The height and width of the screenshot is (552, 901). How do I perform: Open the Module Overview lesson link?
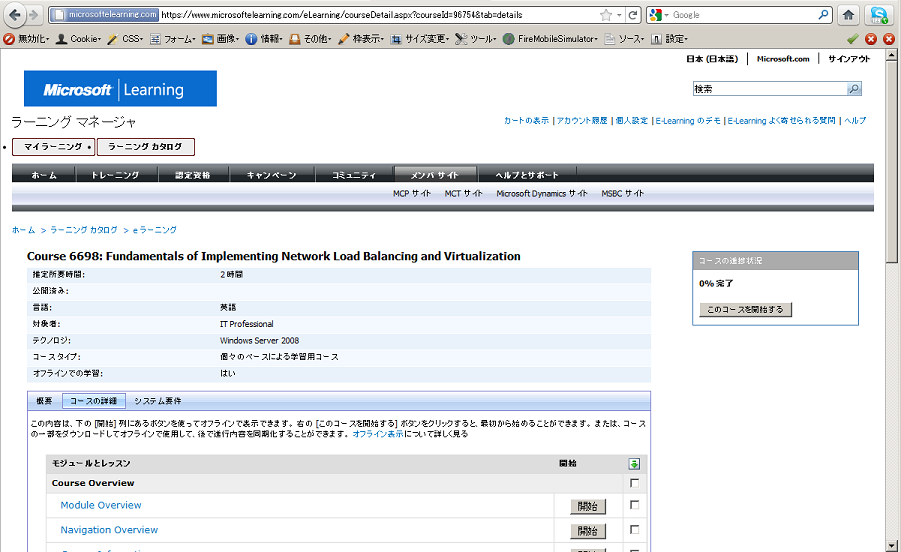click(x=101, y=505)
